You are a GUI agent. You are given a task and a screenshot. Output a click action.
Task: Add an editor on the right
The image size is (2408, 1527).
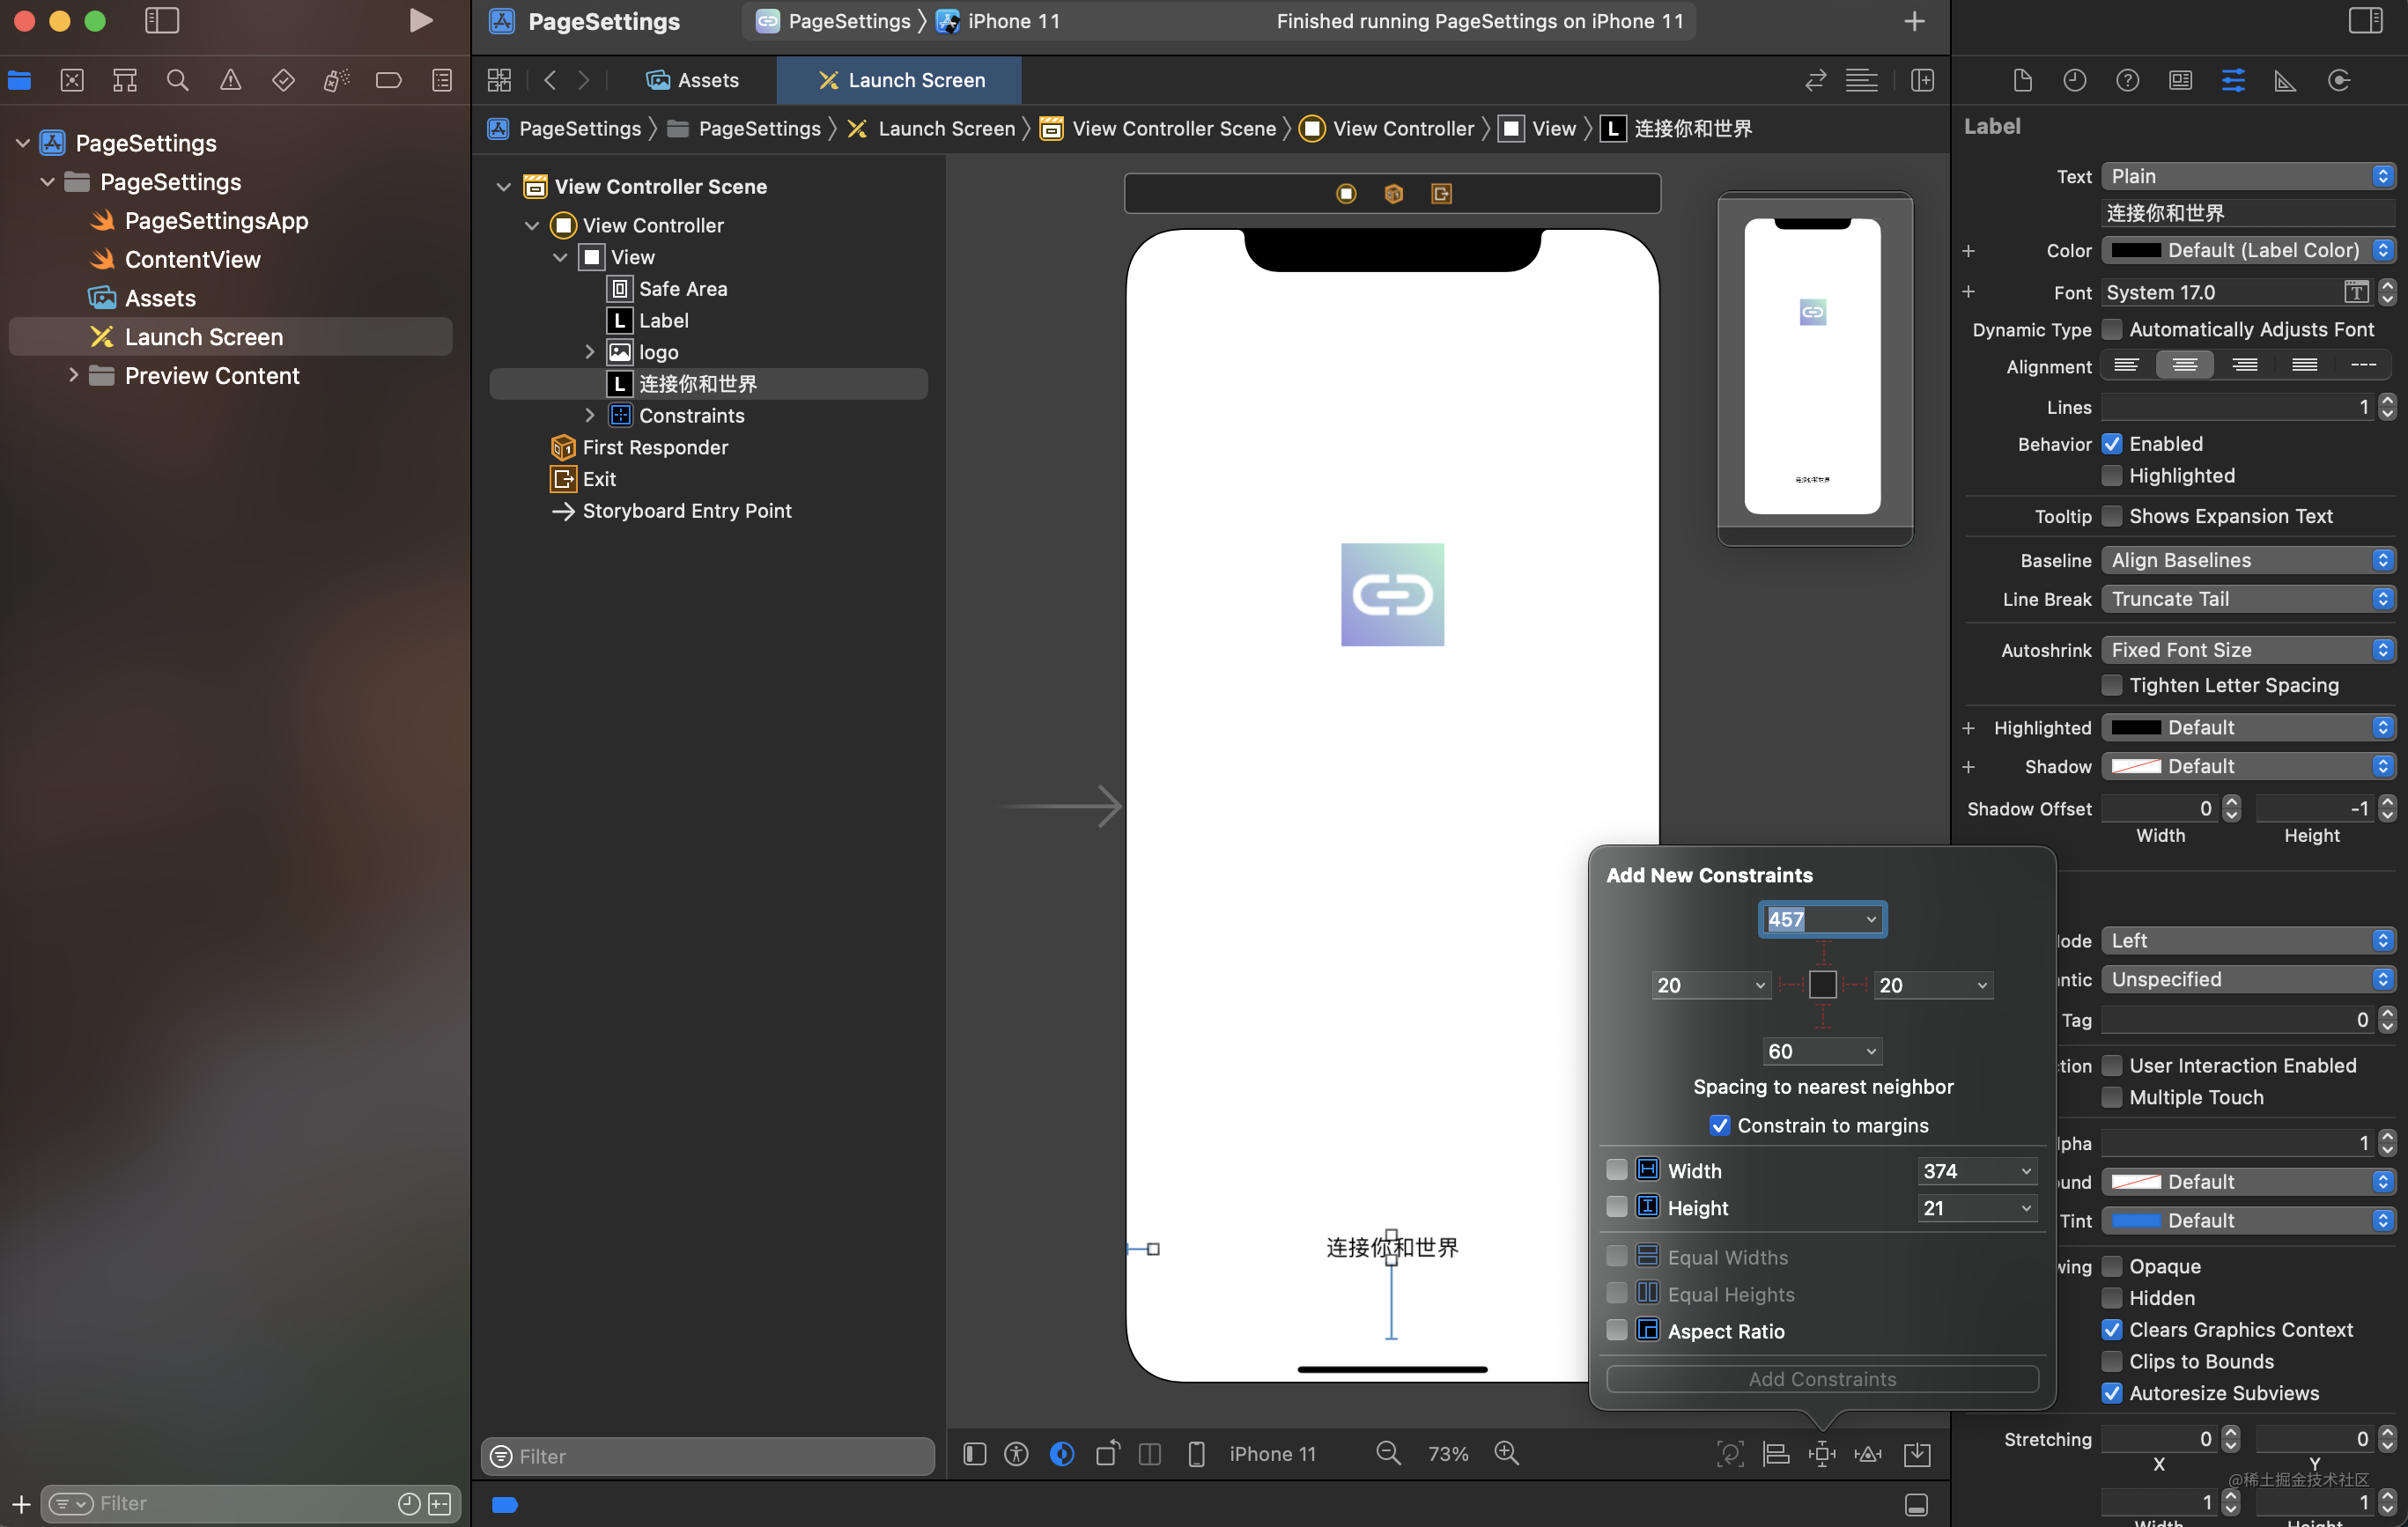[x=1922, y=80]
